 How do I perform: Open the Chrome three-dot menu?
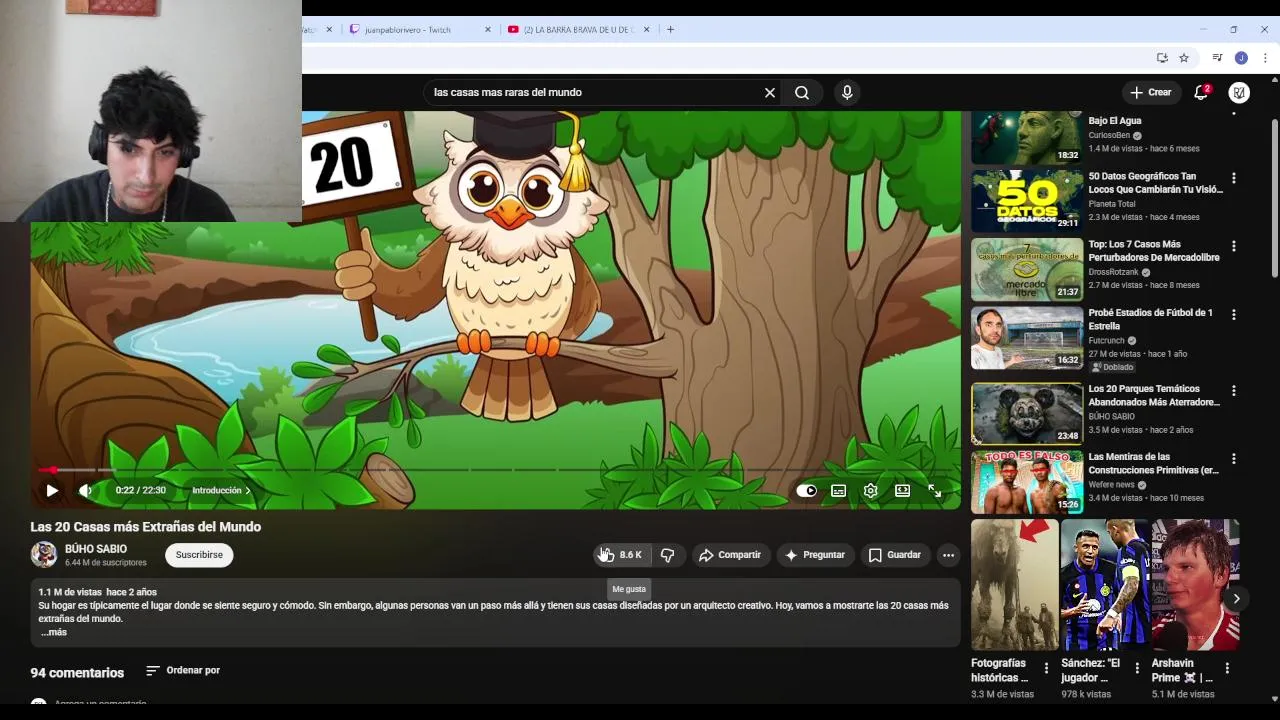point(1265,58)
